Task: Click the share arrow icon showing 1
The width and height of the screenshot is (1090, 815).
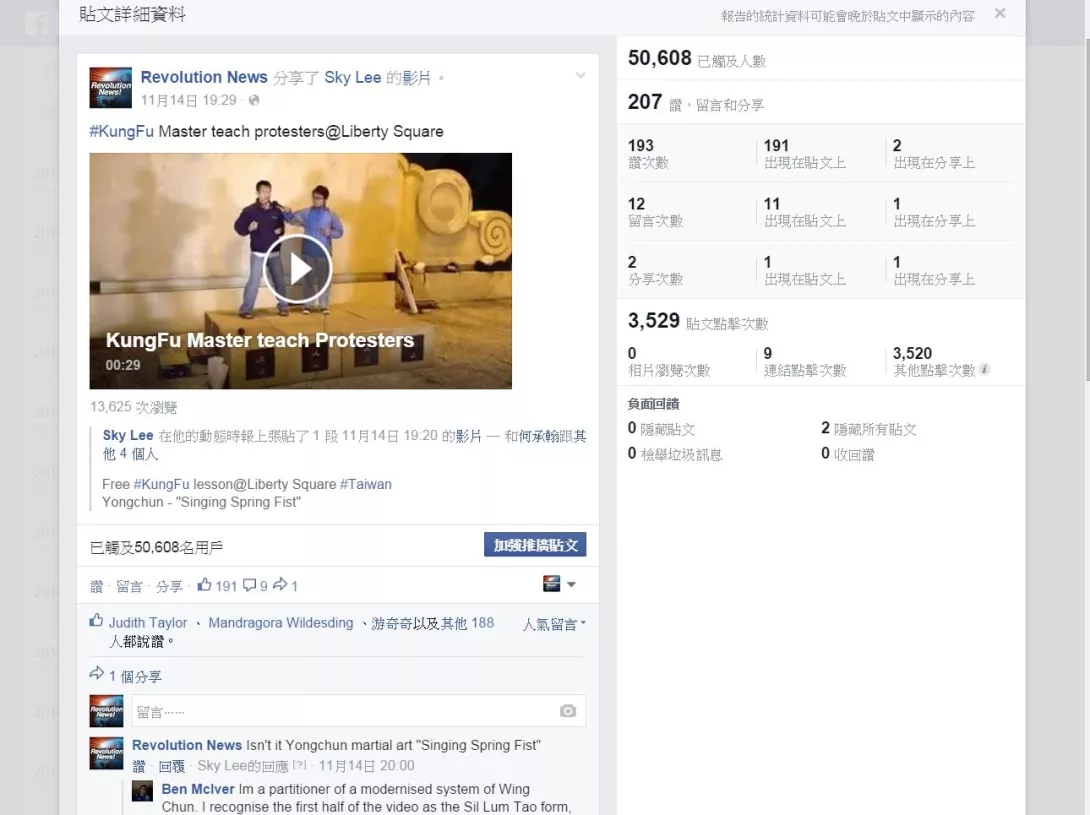Action: [x=280, y=585]
